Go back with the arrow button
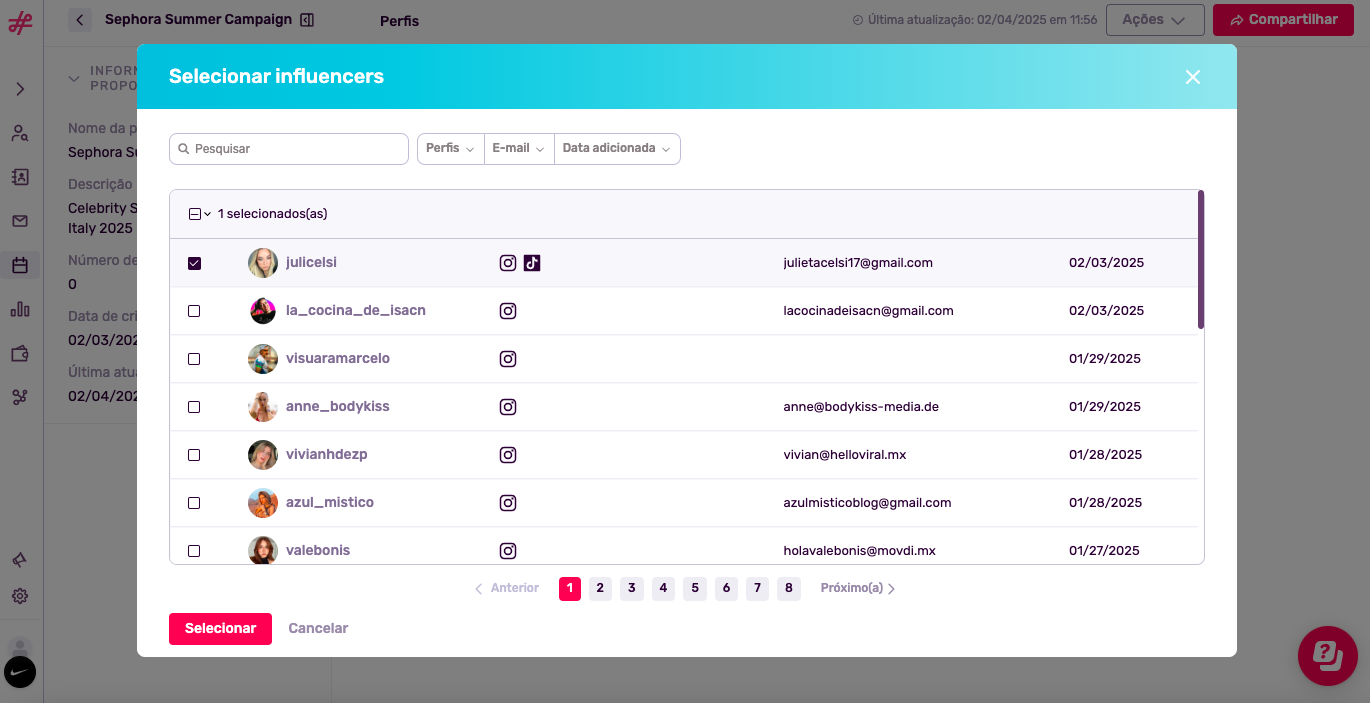Image resolution: width=1370 pixels, height=703 pixels. [80, 20]
